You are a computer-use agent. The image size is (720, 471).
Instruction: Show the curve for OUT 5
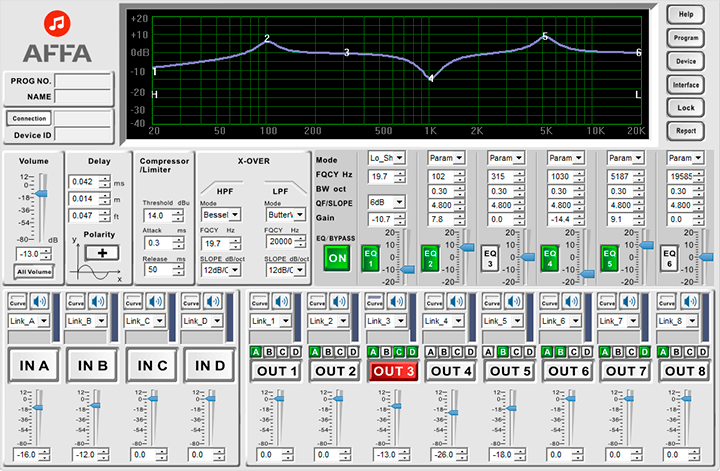[x=492, y=302]
